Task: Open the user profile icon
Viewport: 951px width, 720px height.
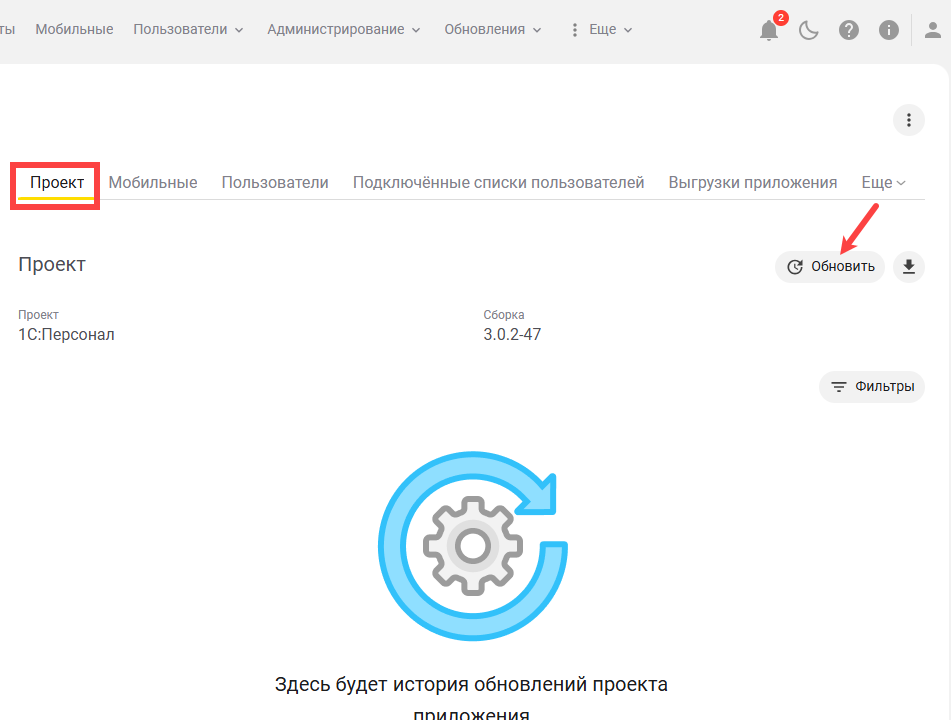Action: [933, 30]
